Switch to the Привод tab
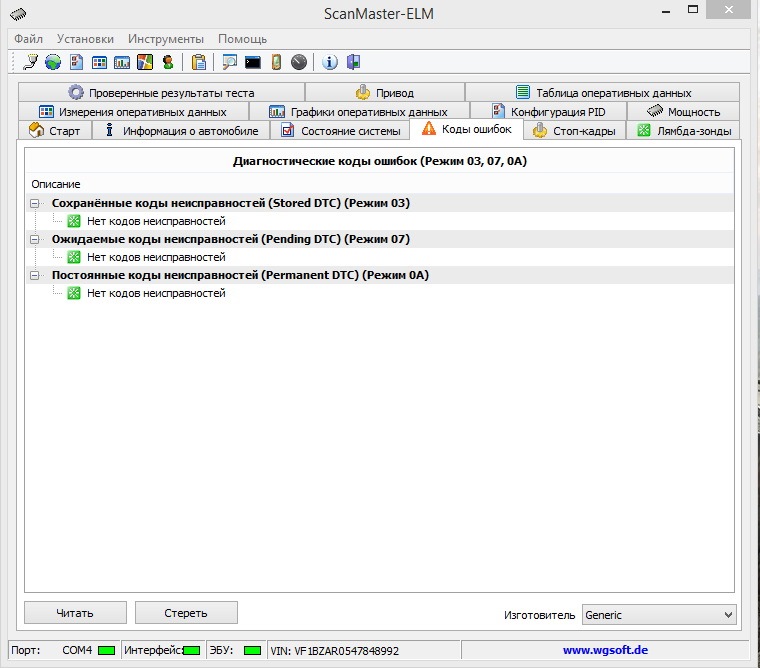Screen dimensions: 760x668 pyautogui.click(x=385, y=92)
